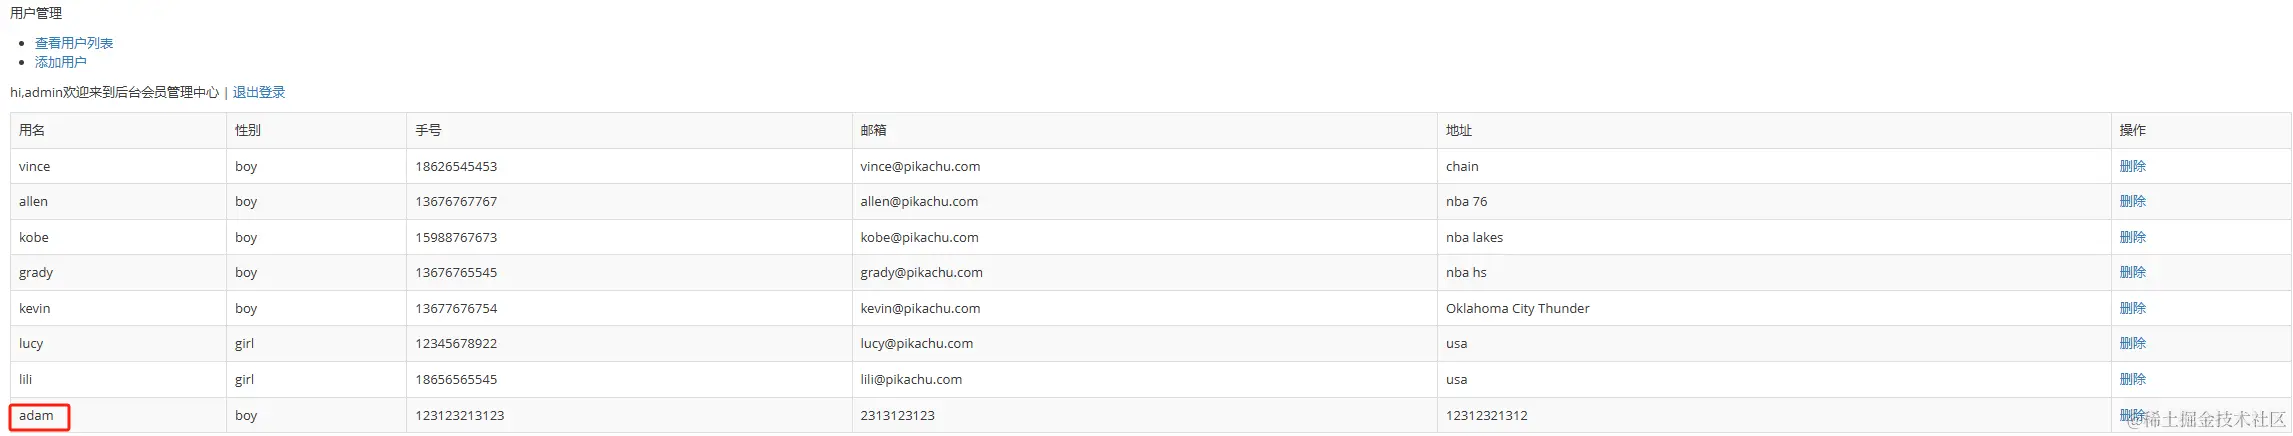Click the 用户管理 page heading
Viewport: 2293px width, 436px height.
pyautogui.click(x=36, y=13)
